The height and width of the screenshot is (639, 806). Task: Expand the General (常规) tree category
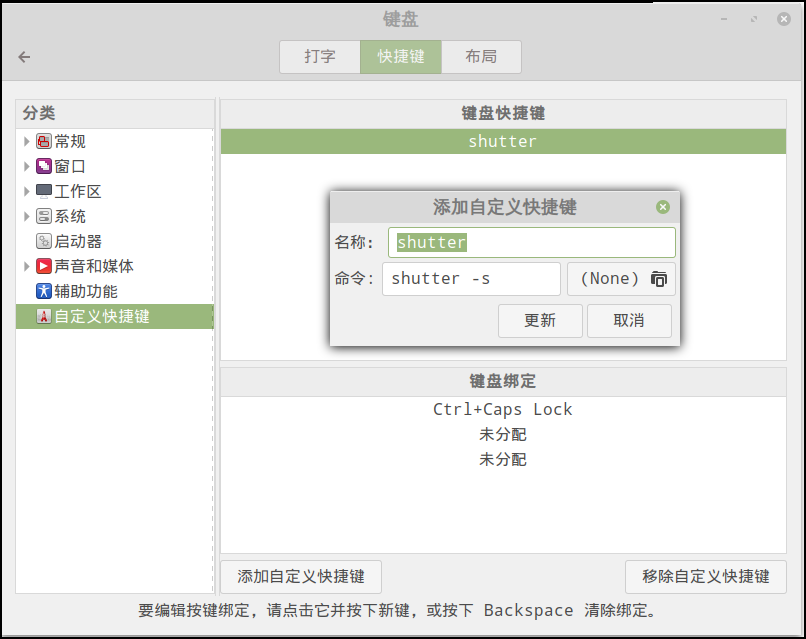pyautogui.click(x=27, y=142)
